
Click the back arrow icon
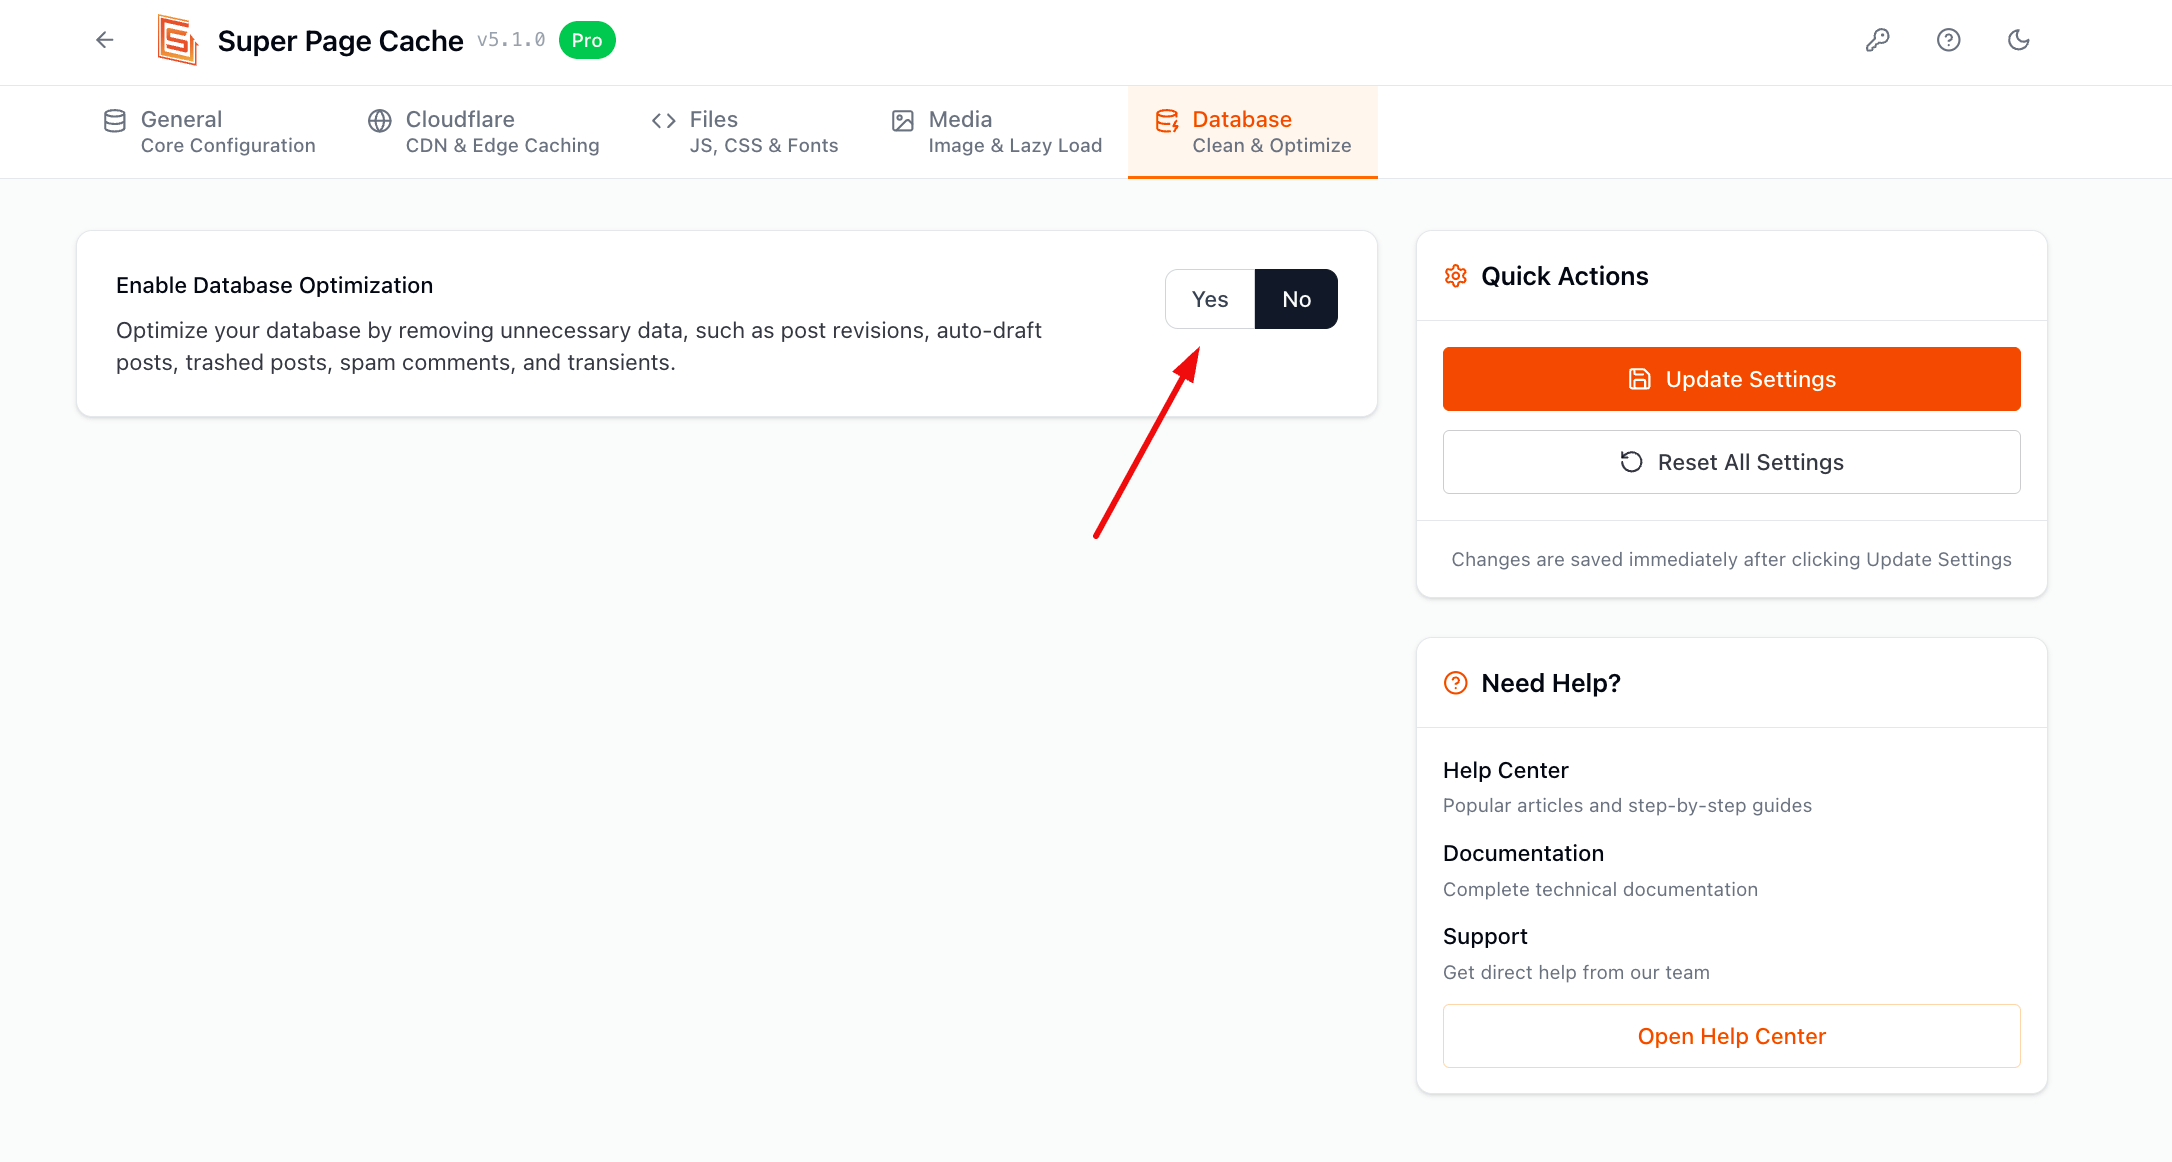(x=105, y=40)
